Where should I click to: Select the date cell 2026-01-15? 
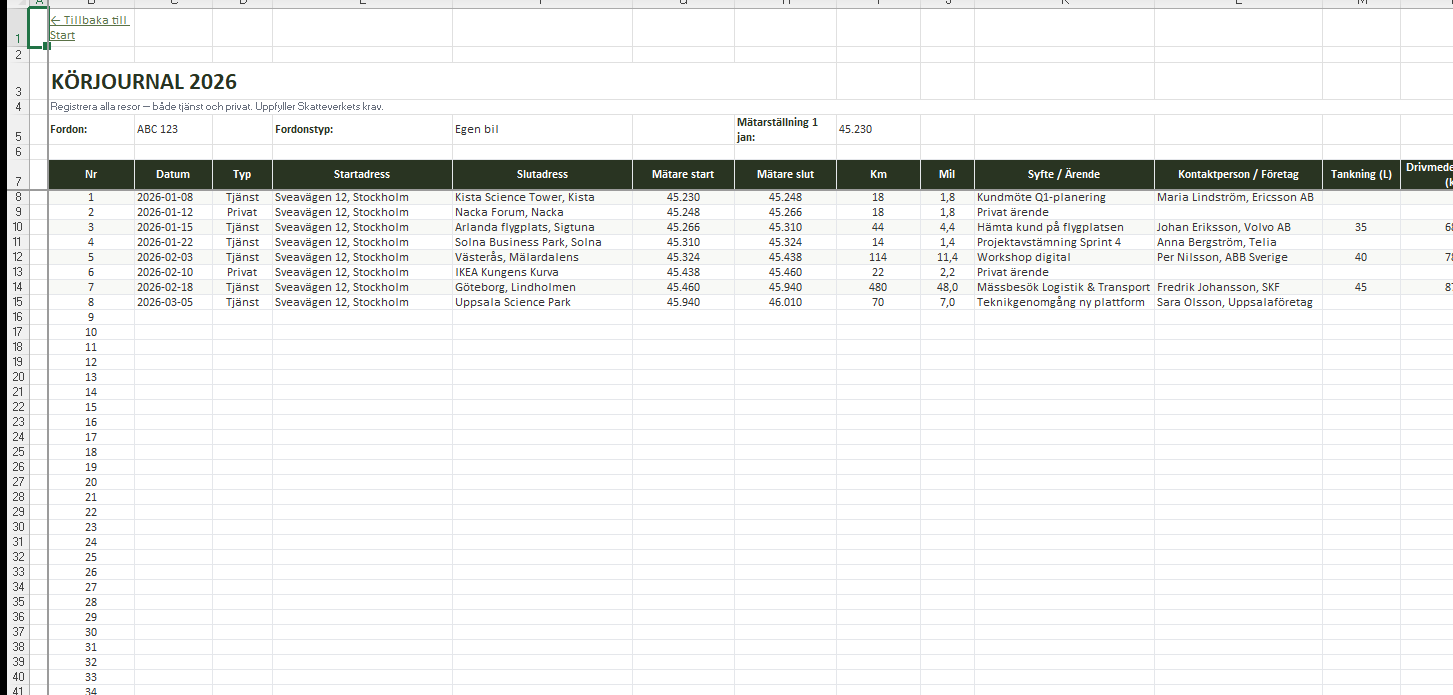165,227
